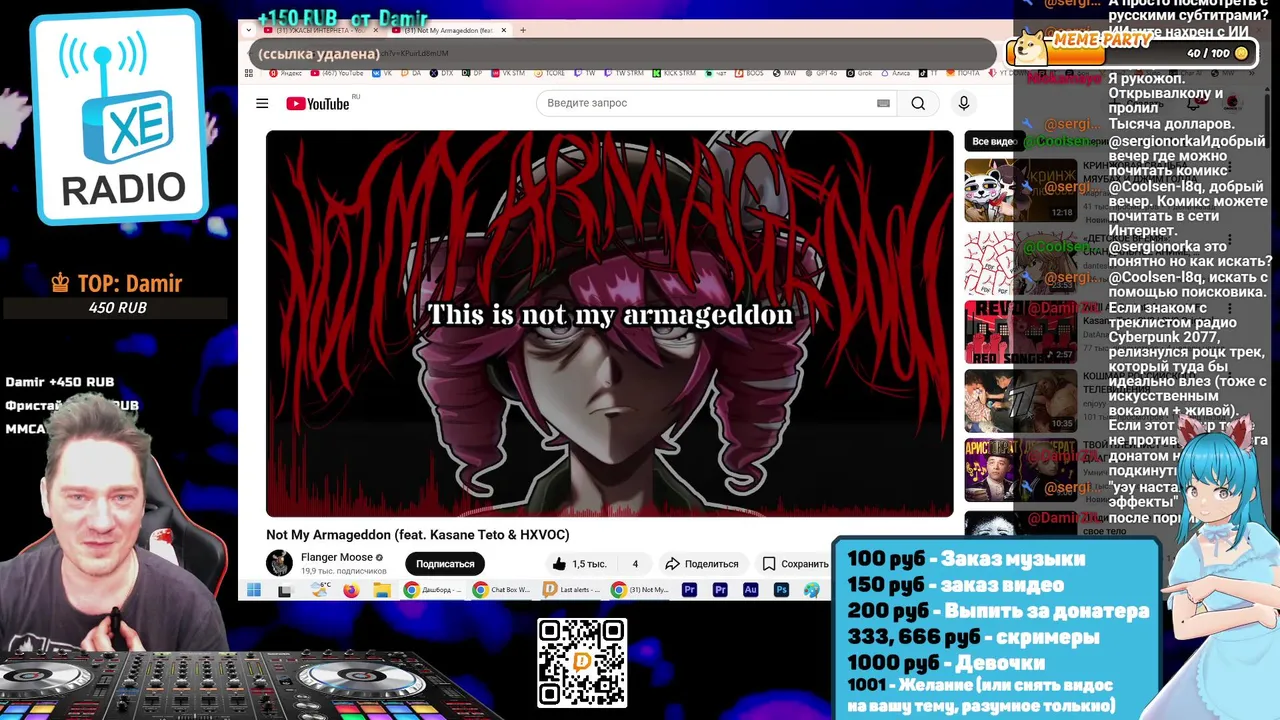Start voice search with the microphone icon

pos(963,103)
